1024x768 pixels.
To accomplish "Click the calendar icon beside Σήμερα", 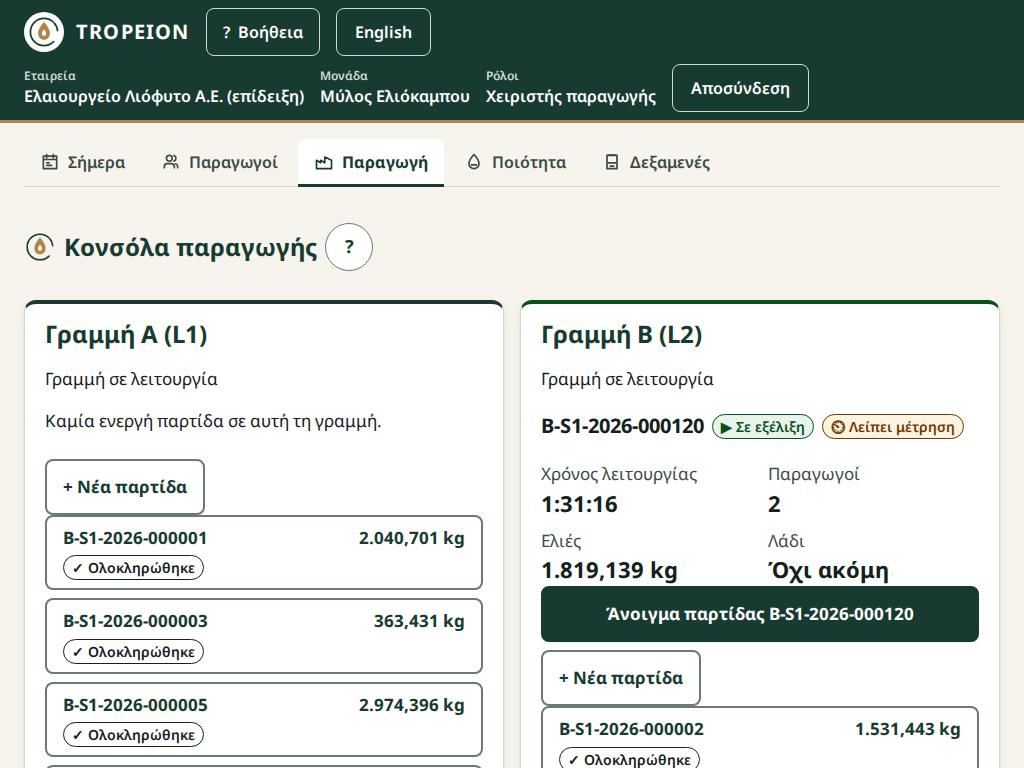I will [x=50, y=162].
